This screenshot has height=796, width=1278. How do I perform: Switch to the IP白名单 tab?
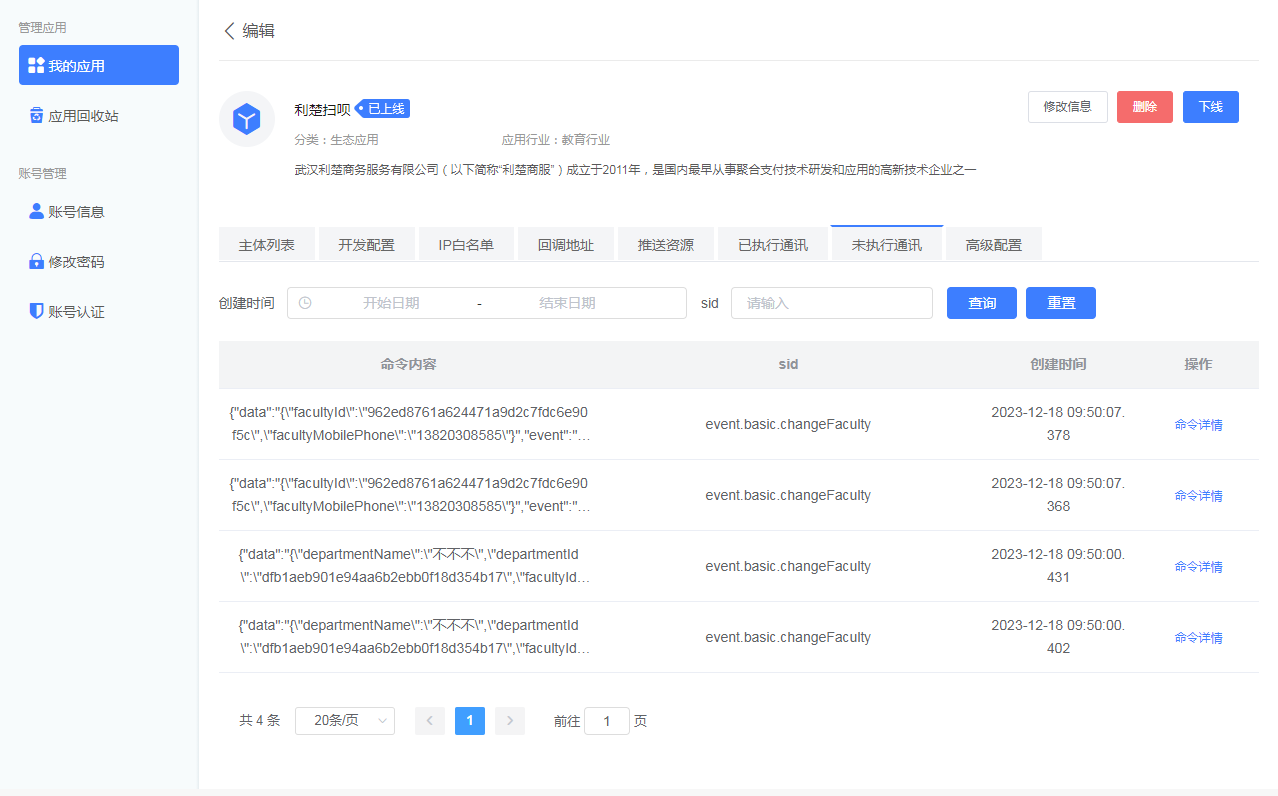click(x=466, y=243)
